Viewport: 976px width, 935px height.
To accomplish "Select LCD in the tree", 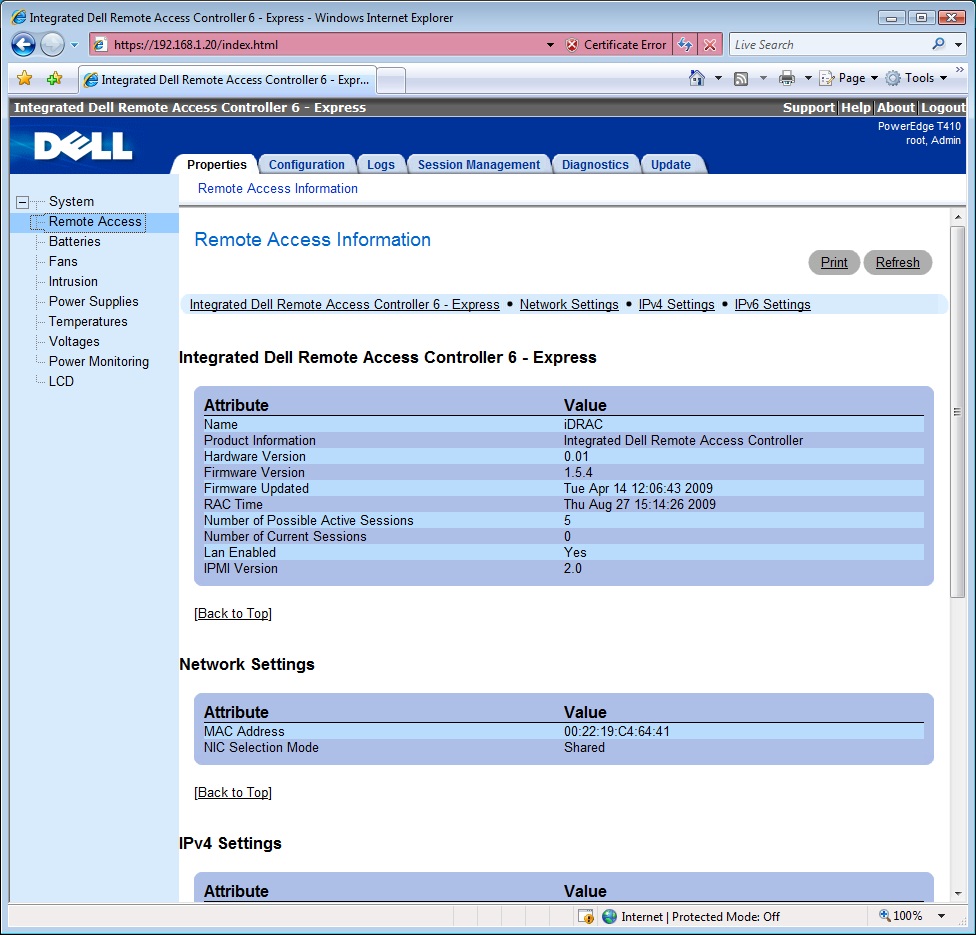I will [x=62, y=381].
